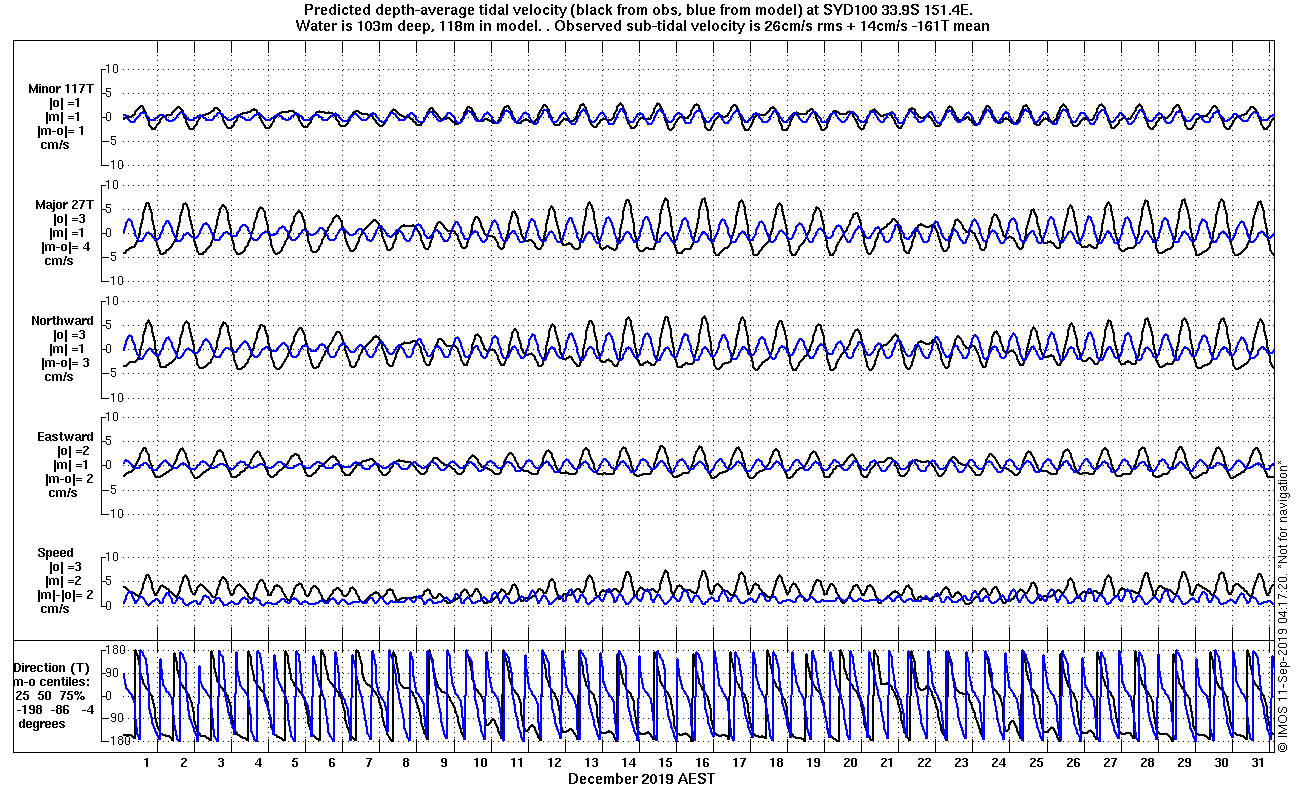This screenshot has height=800, width=1300.
Task: Click the '|m-o|= 4' statistic under Major 27T
Action: coord(65,247)
